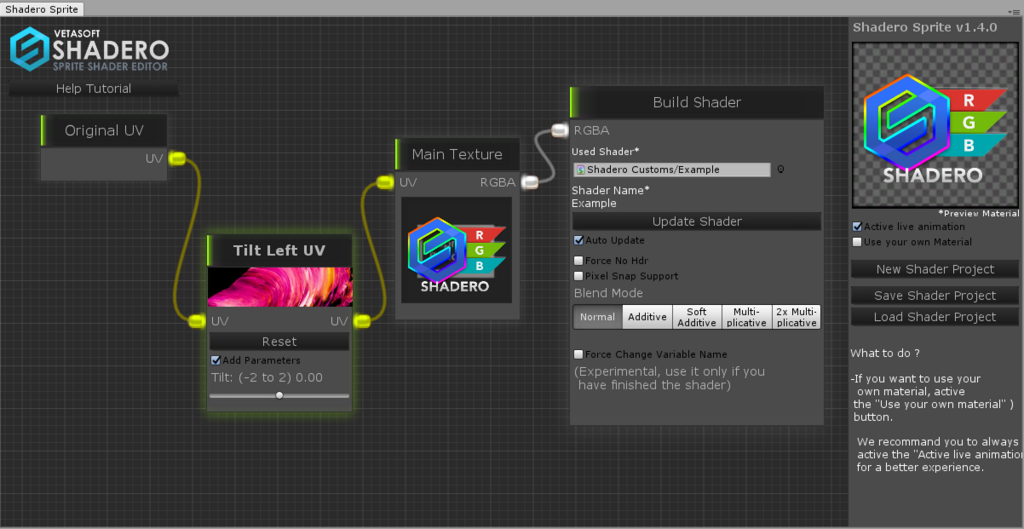Click the Tilt Left UV input port
This screenshot has width=1024, height=529.
197,321
